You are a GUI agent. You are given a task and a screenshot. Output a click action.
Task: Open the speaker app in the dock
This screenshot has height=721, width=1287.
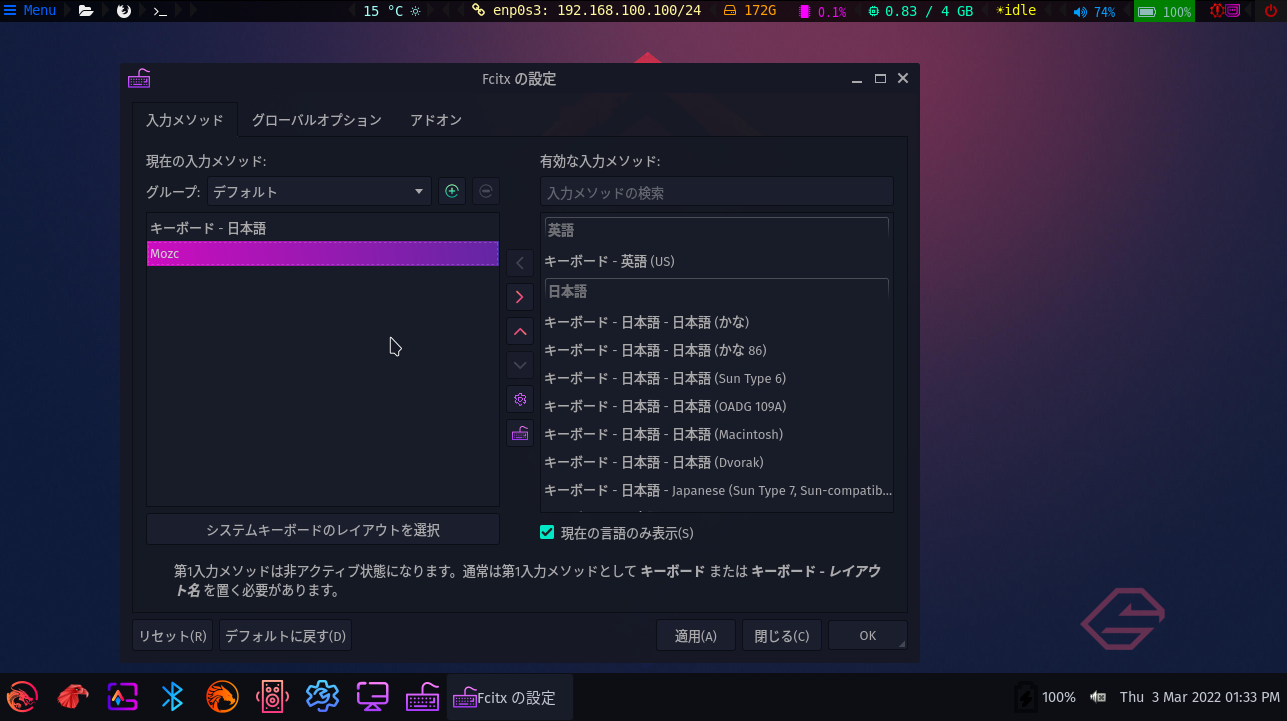click(x=272, y=696)
